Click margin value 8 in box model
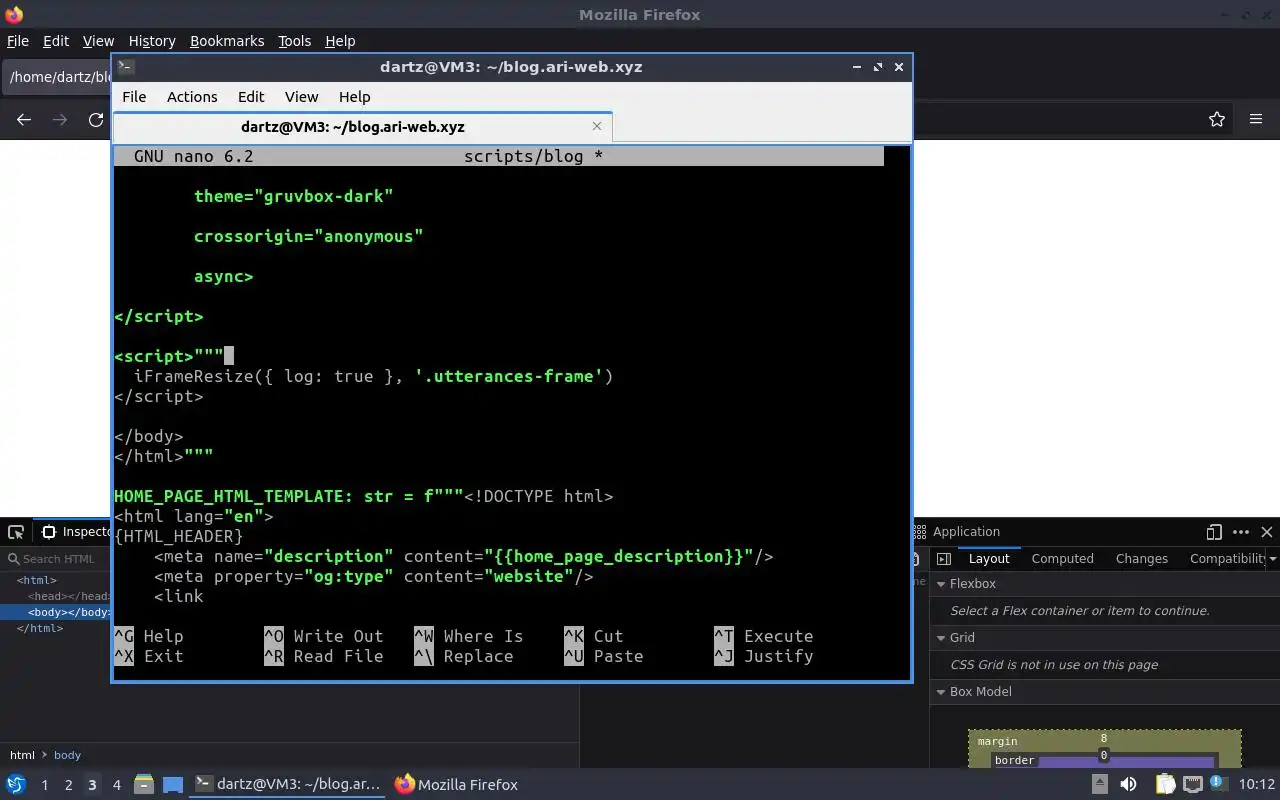 (x=1104, y=739)
